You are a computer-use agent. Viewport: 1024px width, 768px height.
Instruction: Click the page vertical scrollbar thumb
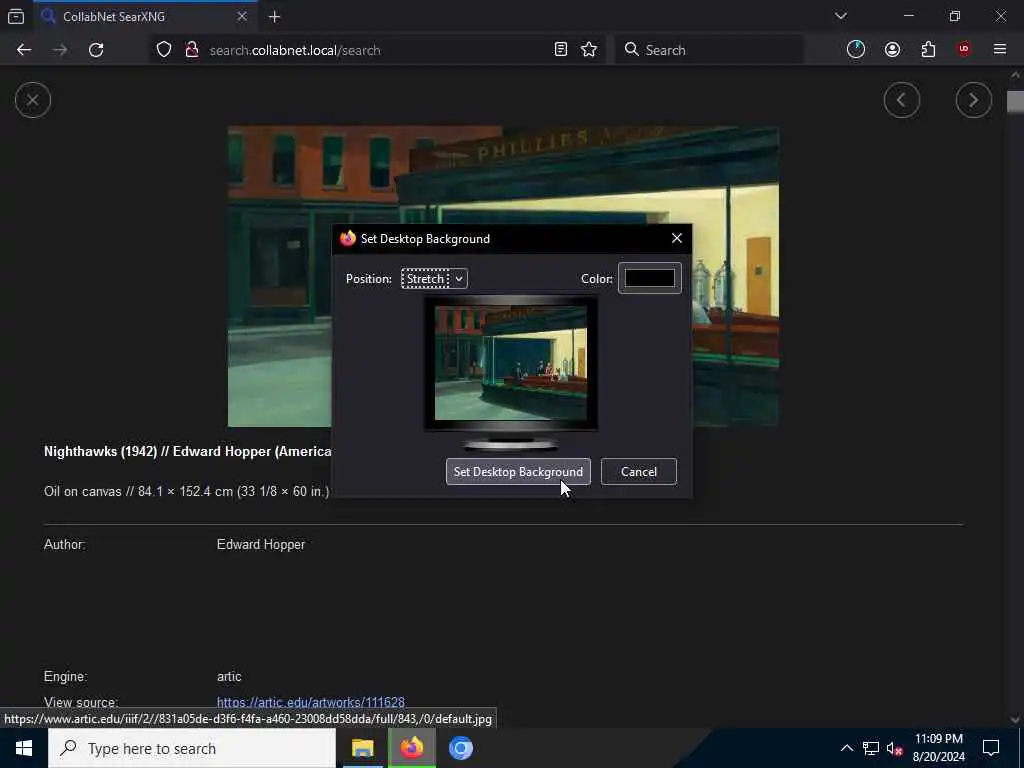(1015, 102)
